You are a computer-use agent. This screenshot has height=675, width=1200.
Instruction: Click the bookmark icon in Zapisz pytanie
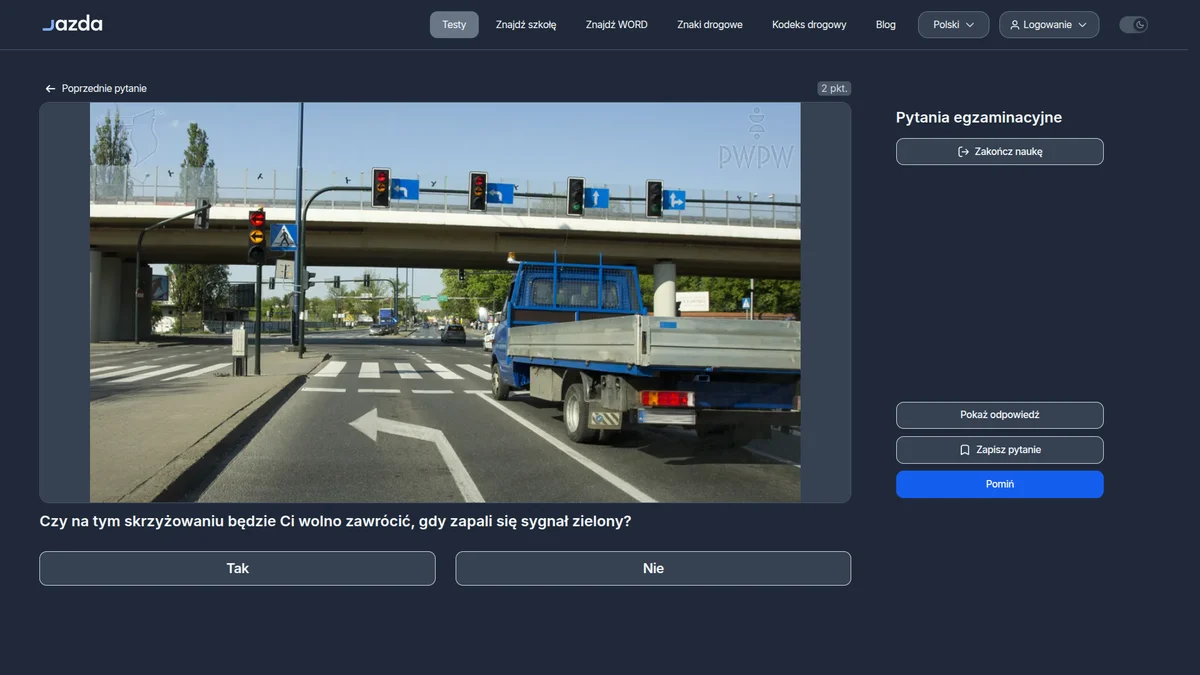tap(965, 450)
